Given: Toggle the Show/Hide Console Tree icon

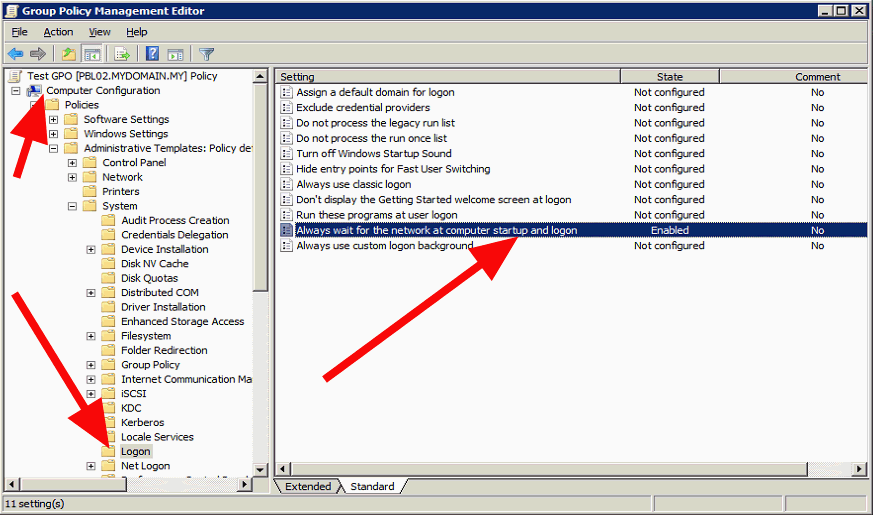Looking at the screenshot, I should [91, 54].
